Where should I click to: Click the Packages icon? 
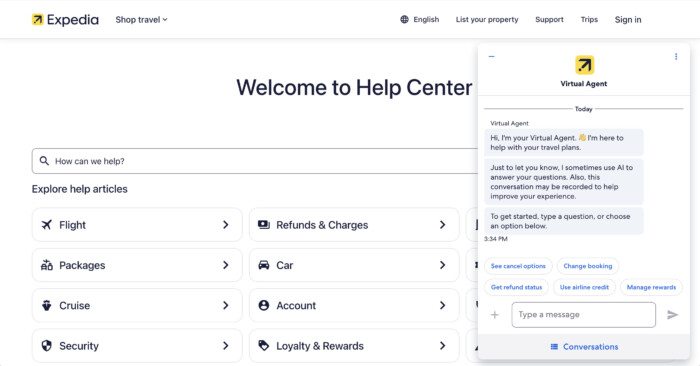coord(46,265)
